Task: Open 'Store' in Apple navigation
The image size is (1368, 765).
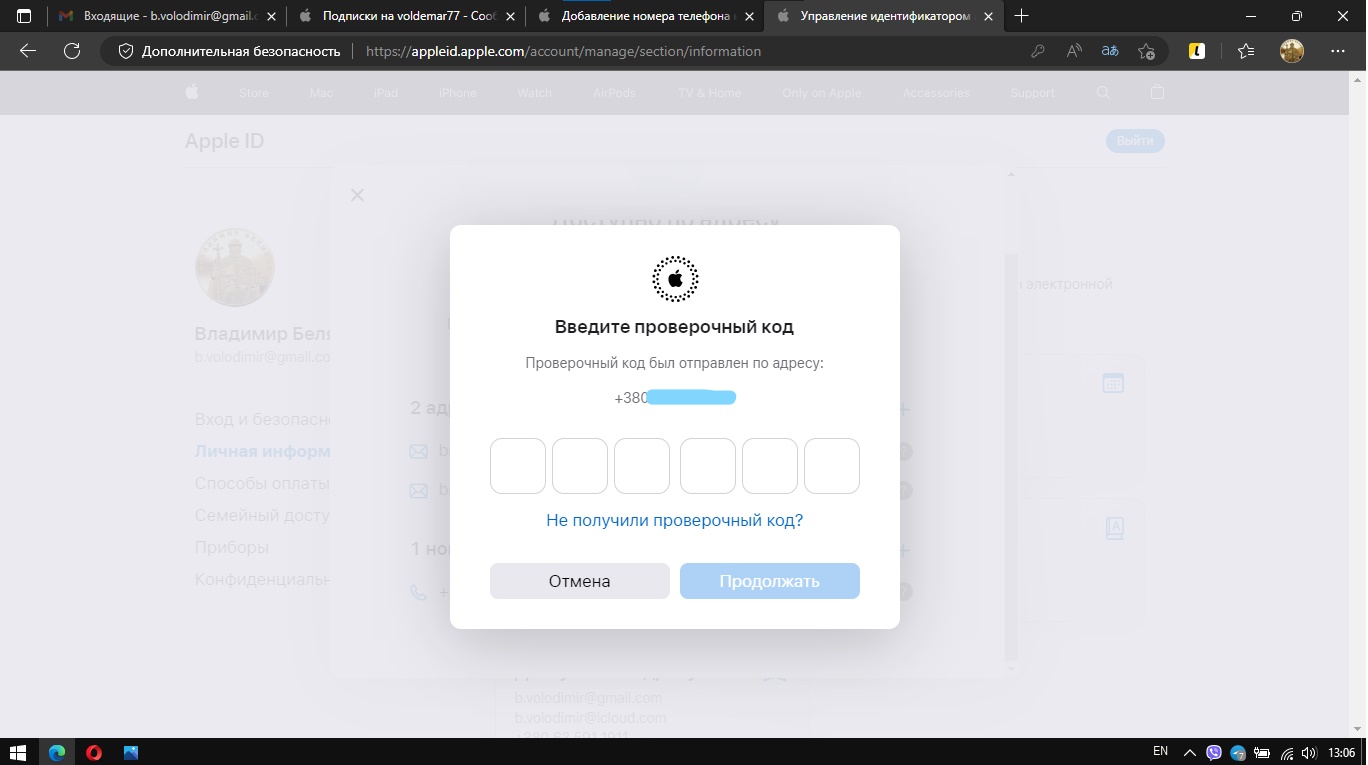Action: tap(254, 93)
